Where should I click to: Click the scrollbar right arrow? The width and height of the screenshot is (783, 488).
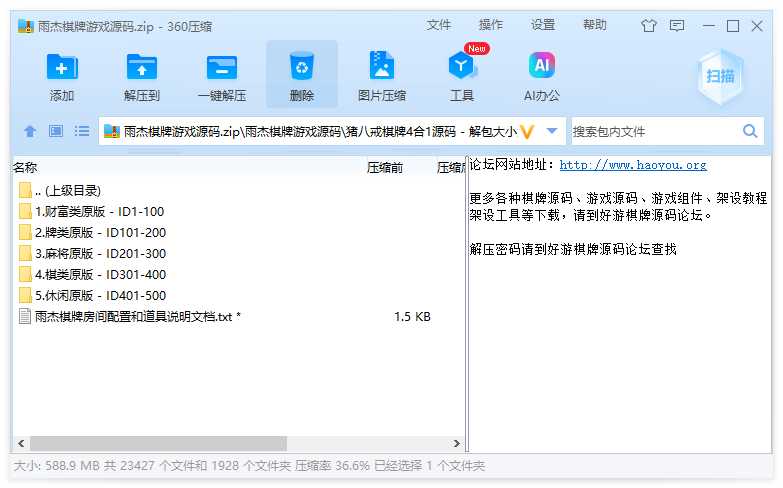pyautogui.click(x=456, y=443)
